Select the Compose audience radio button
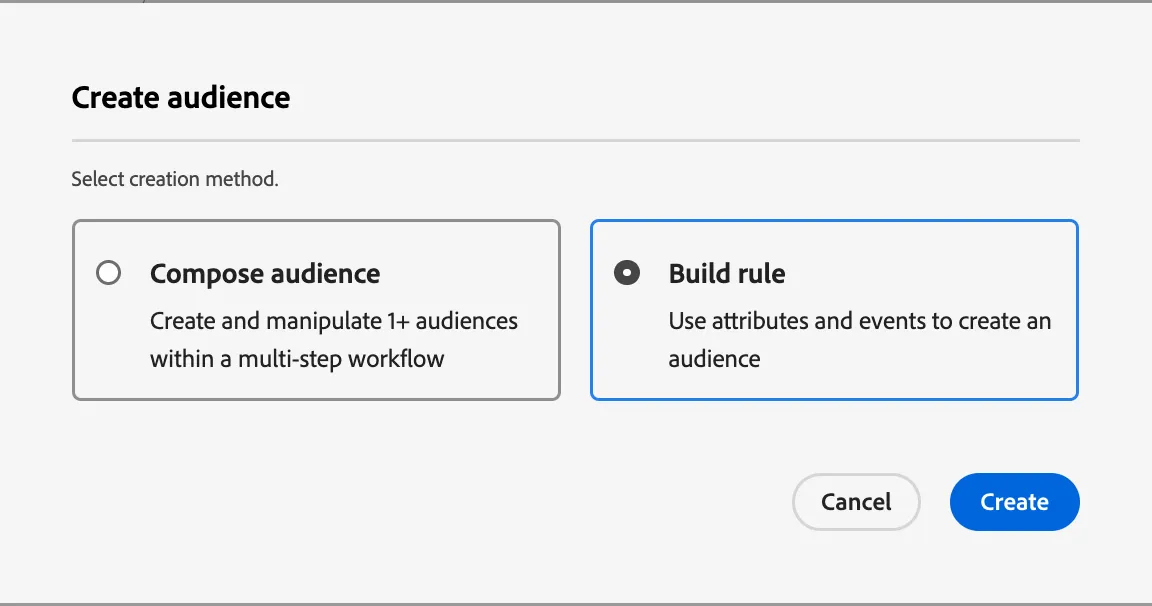The image size is (1152, 606). (108, 273)
